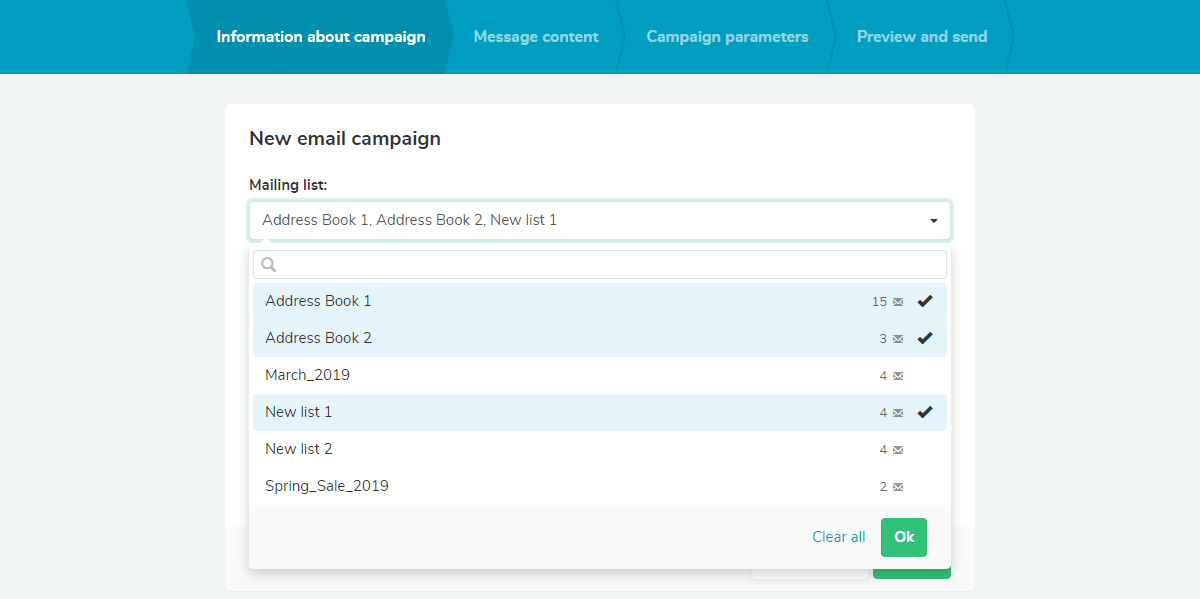Click envelope icon in March_2019 row

898,376
